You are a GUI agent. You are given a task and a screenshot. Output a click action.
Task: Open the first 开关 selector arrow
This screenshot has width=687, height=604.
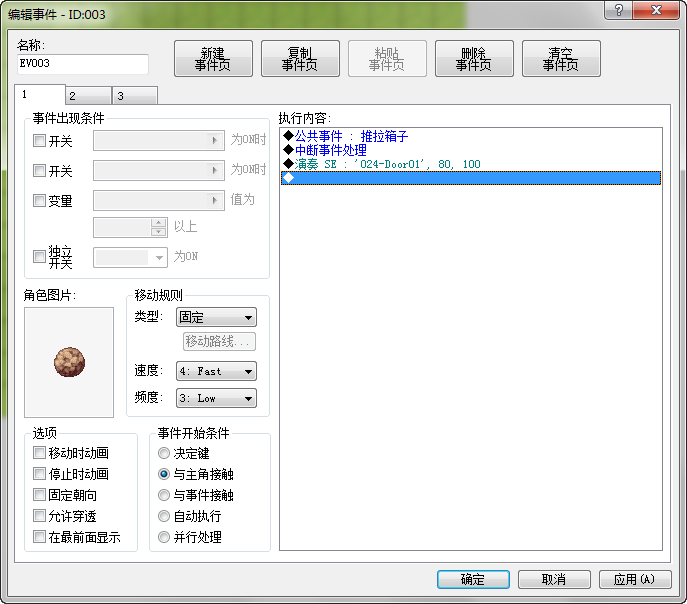pyautogui.click(x=214, y=140)
